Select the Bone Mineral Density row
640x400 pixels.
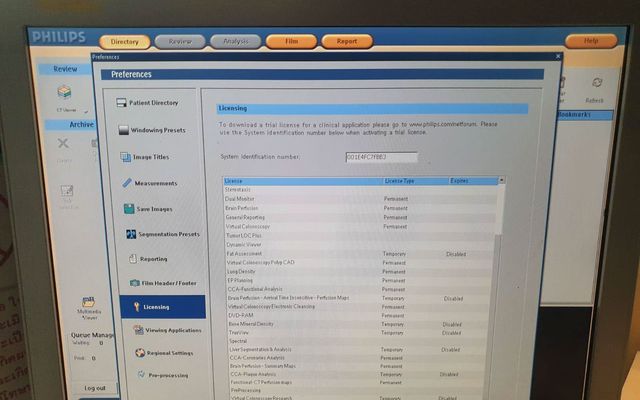(x=360, y=324)
